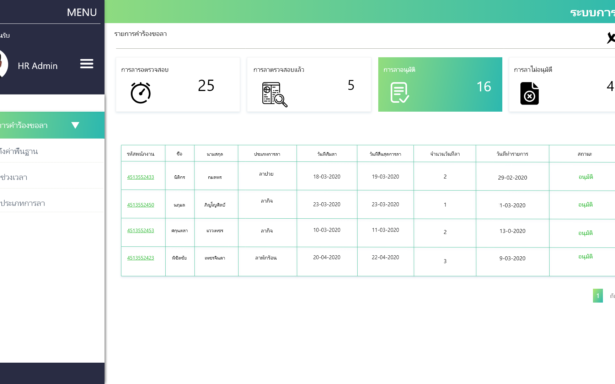Open employee ID 4513552450 link
Image resolution: width=615 pixels, height=384 pixels.
pyautogui.click(x=140, y=205)
